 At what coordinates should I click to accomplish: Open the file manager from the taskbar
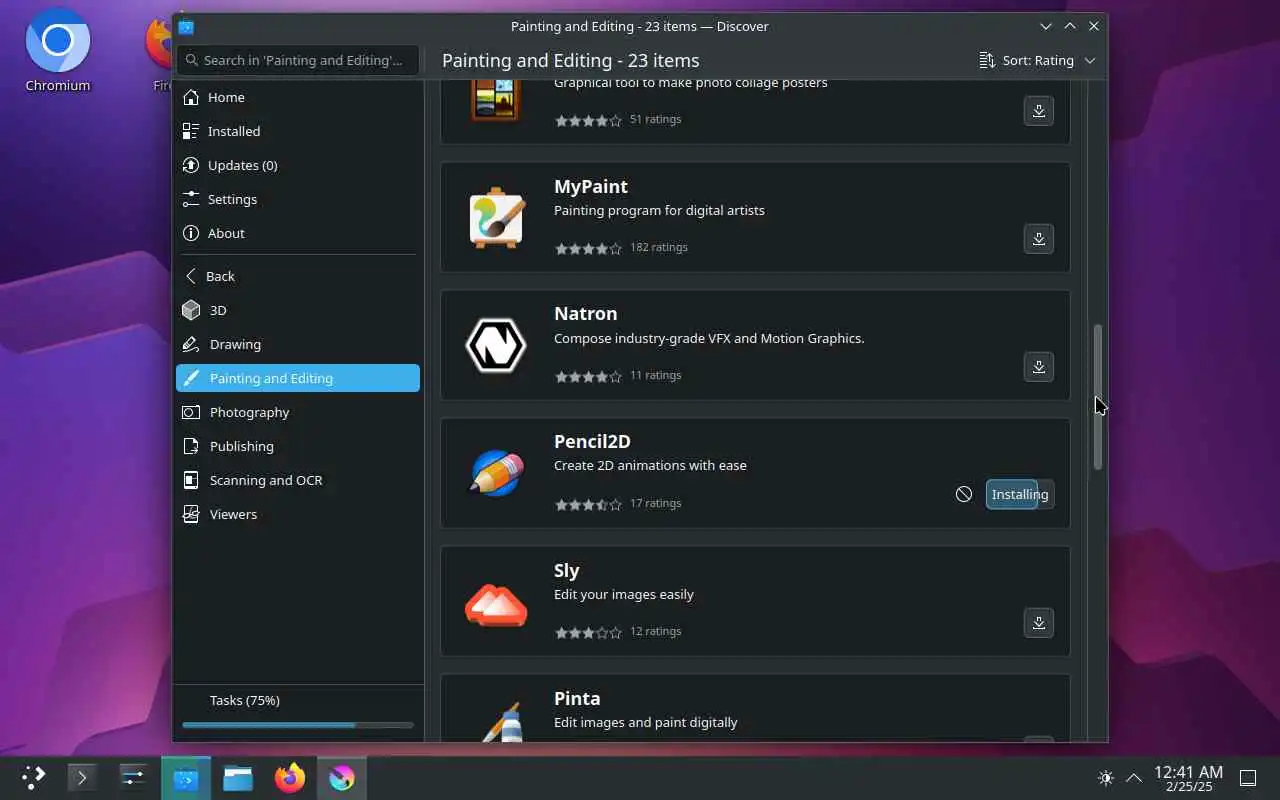click(238, 777)
